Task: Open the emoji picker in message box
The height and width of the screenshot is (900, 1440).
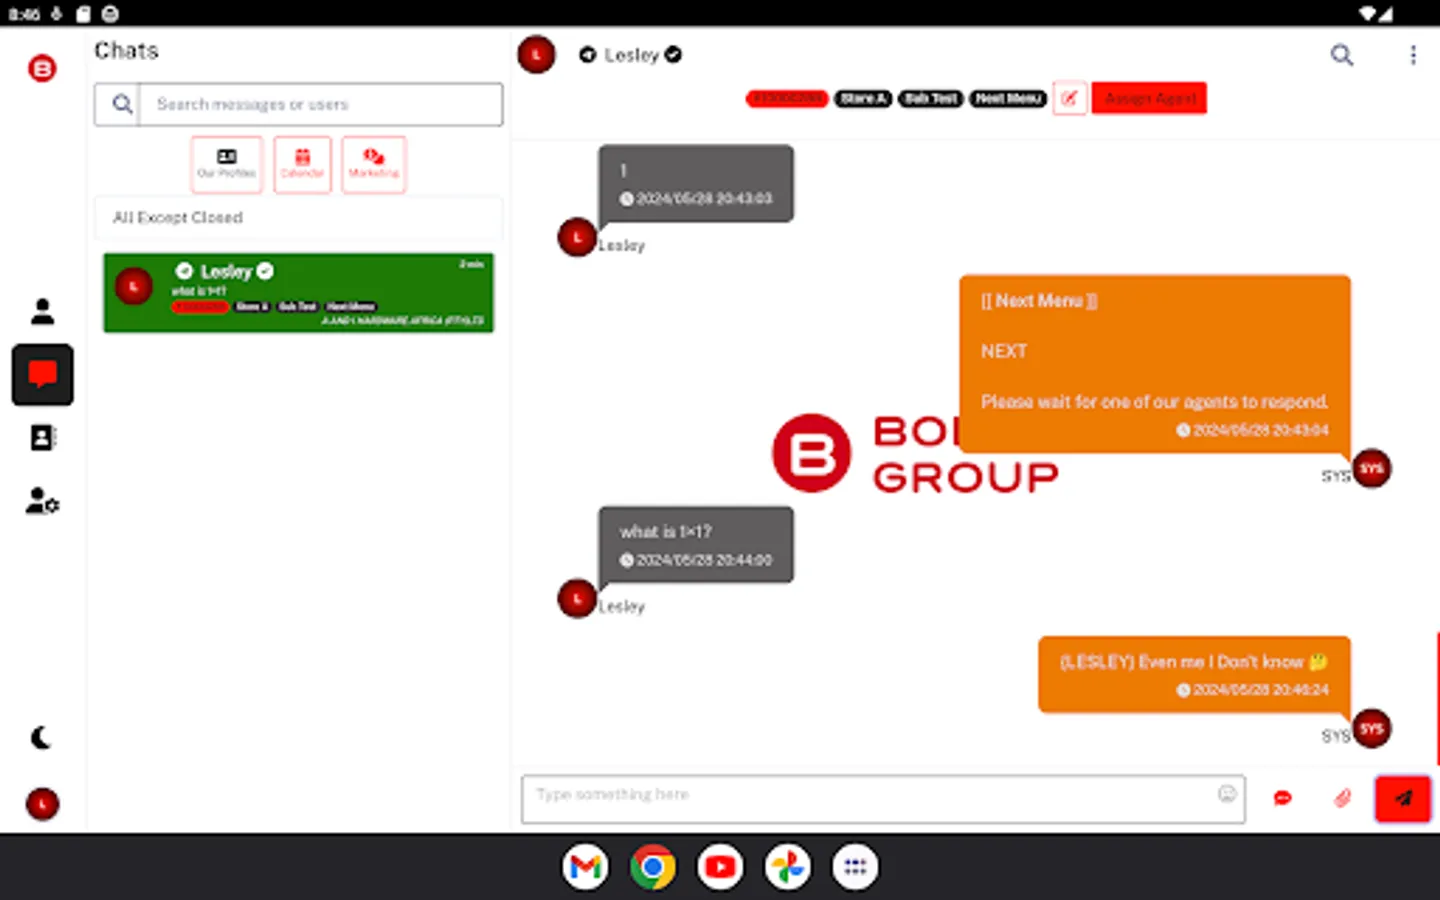Action: [1227, 793]
